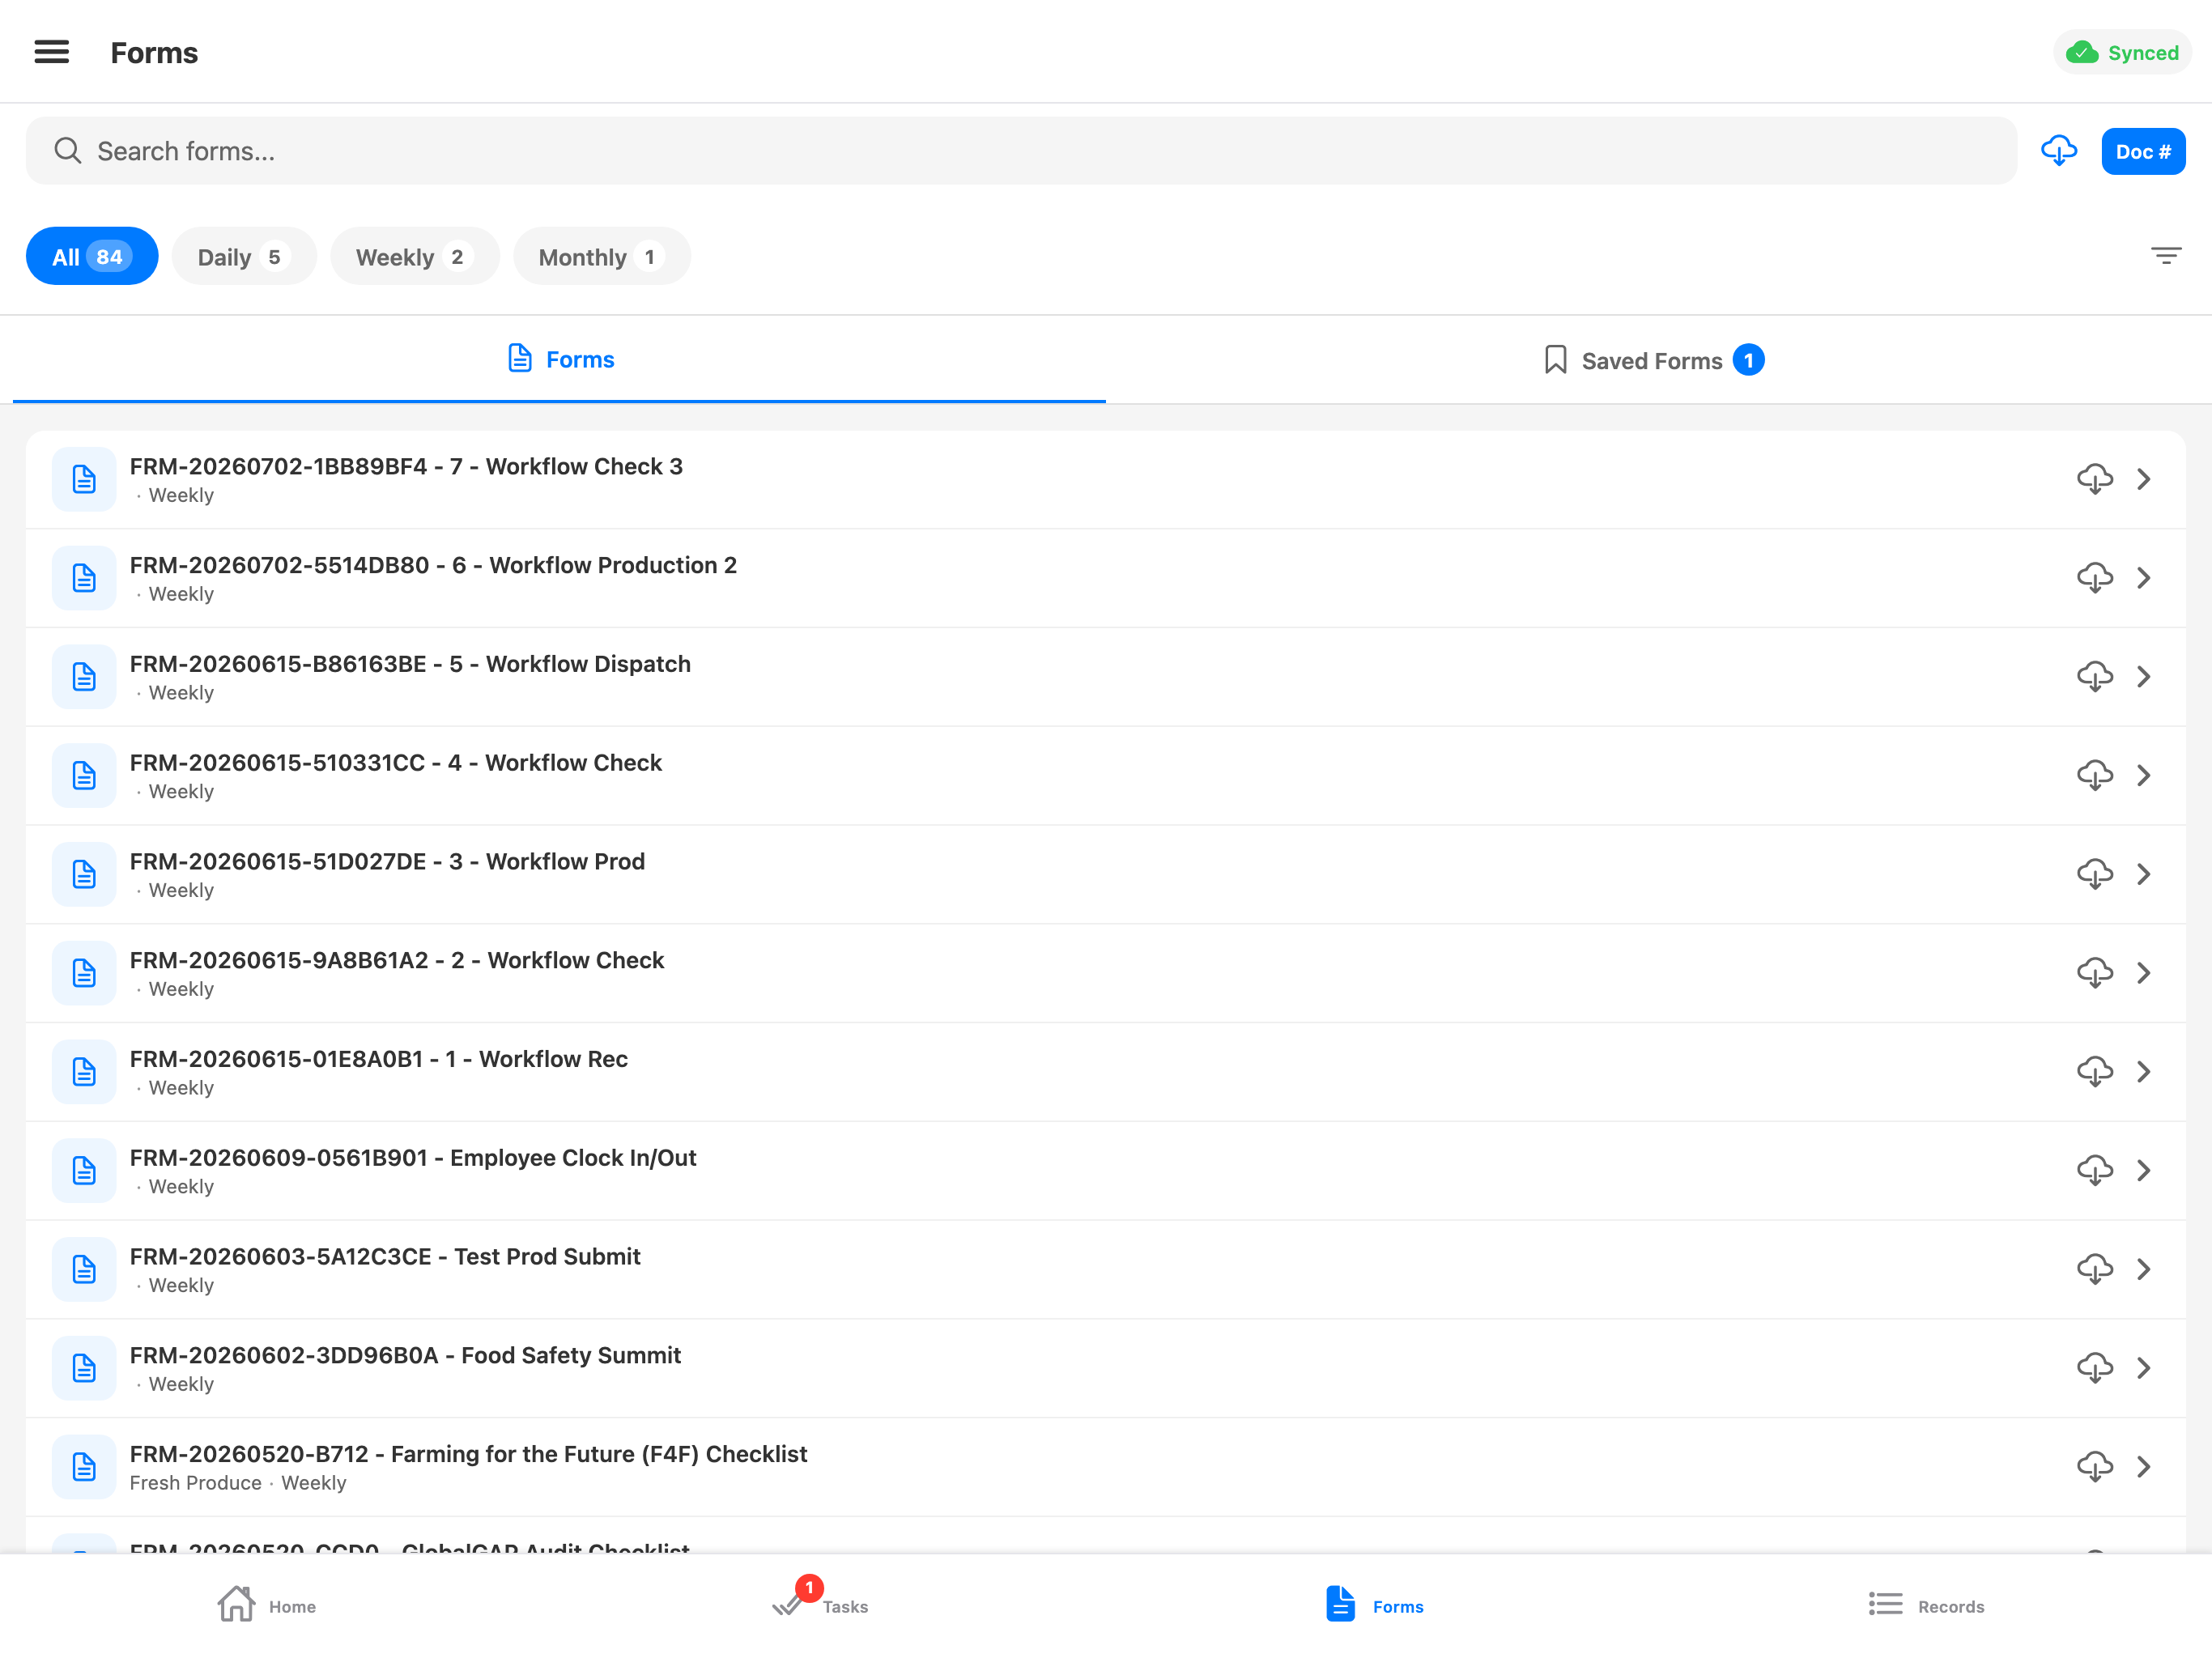
Task: Open FRM-20260615-01E8A0B1 Workflow Rec title
Action: pos(379,1059)
